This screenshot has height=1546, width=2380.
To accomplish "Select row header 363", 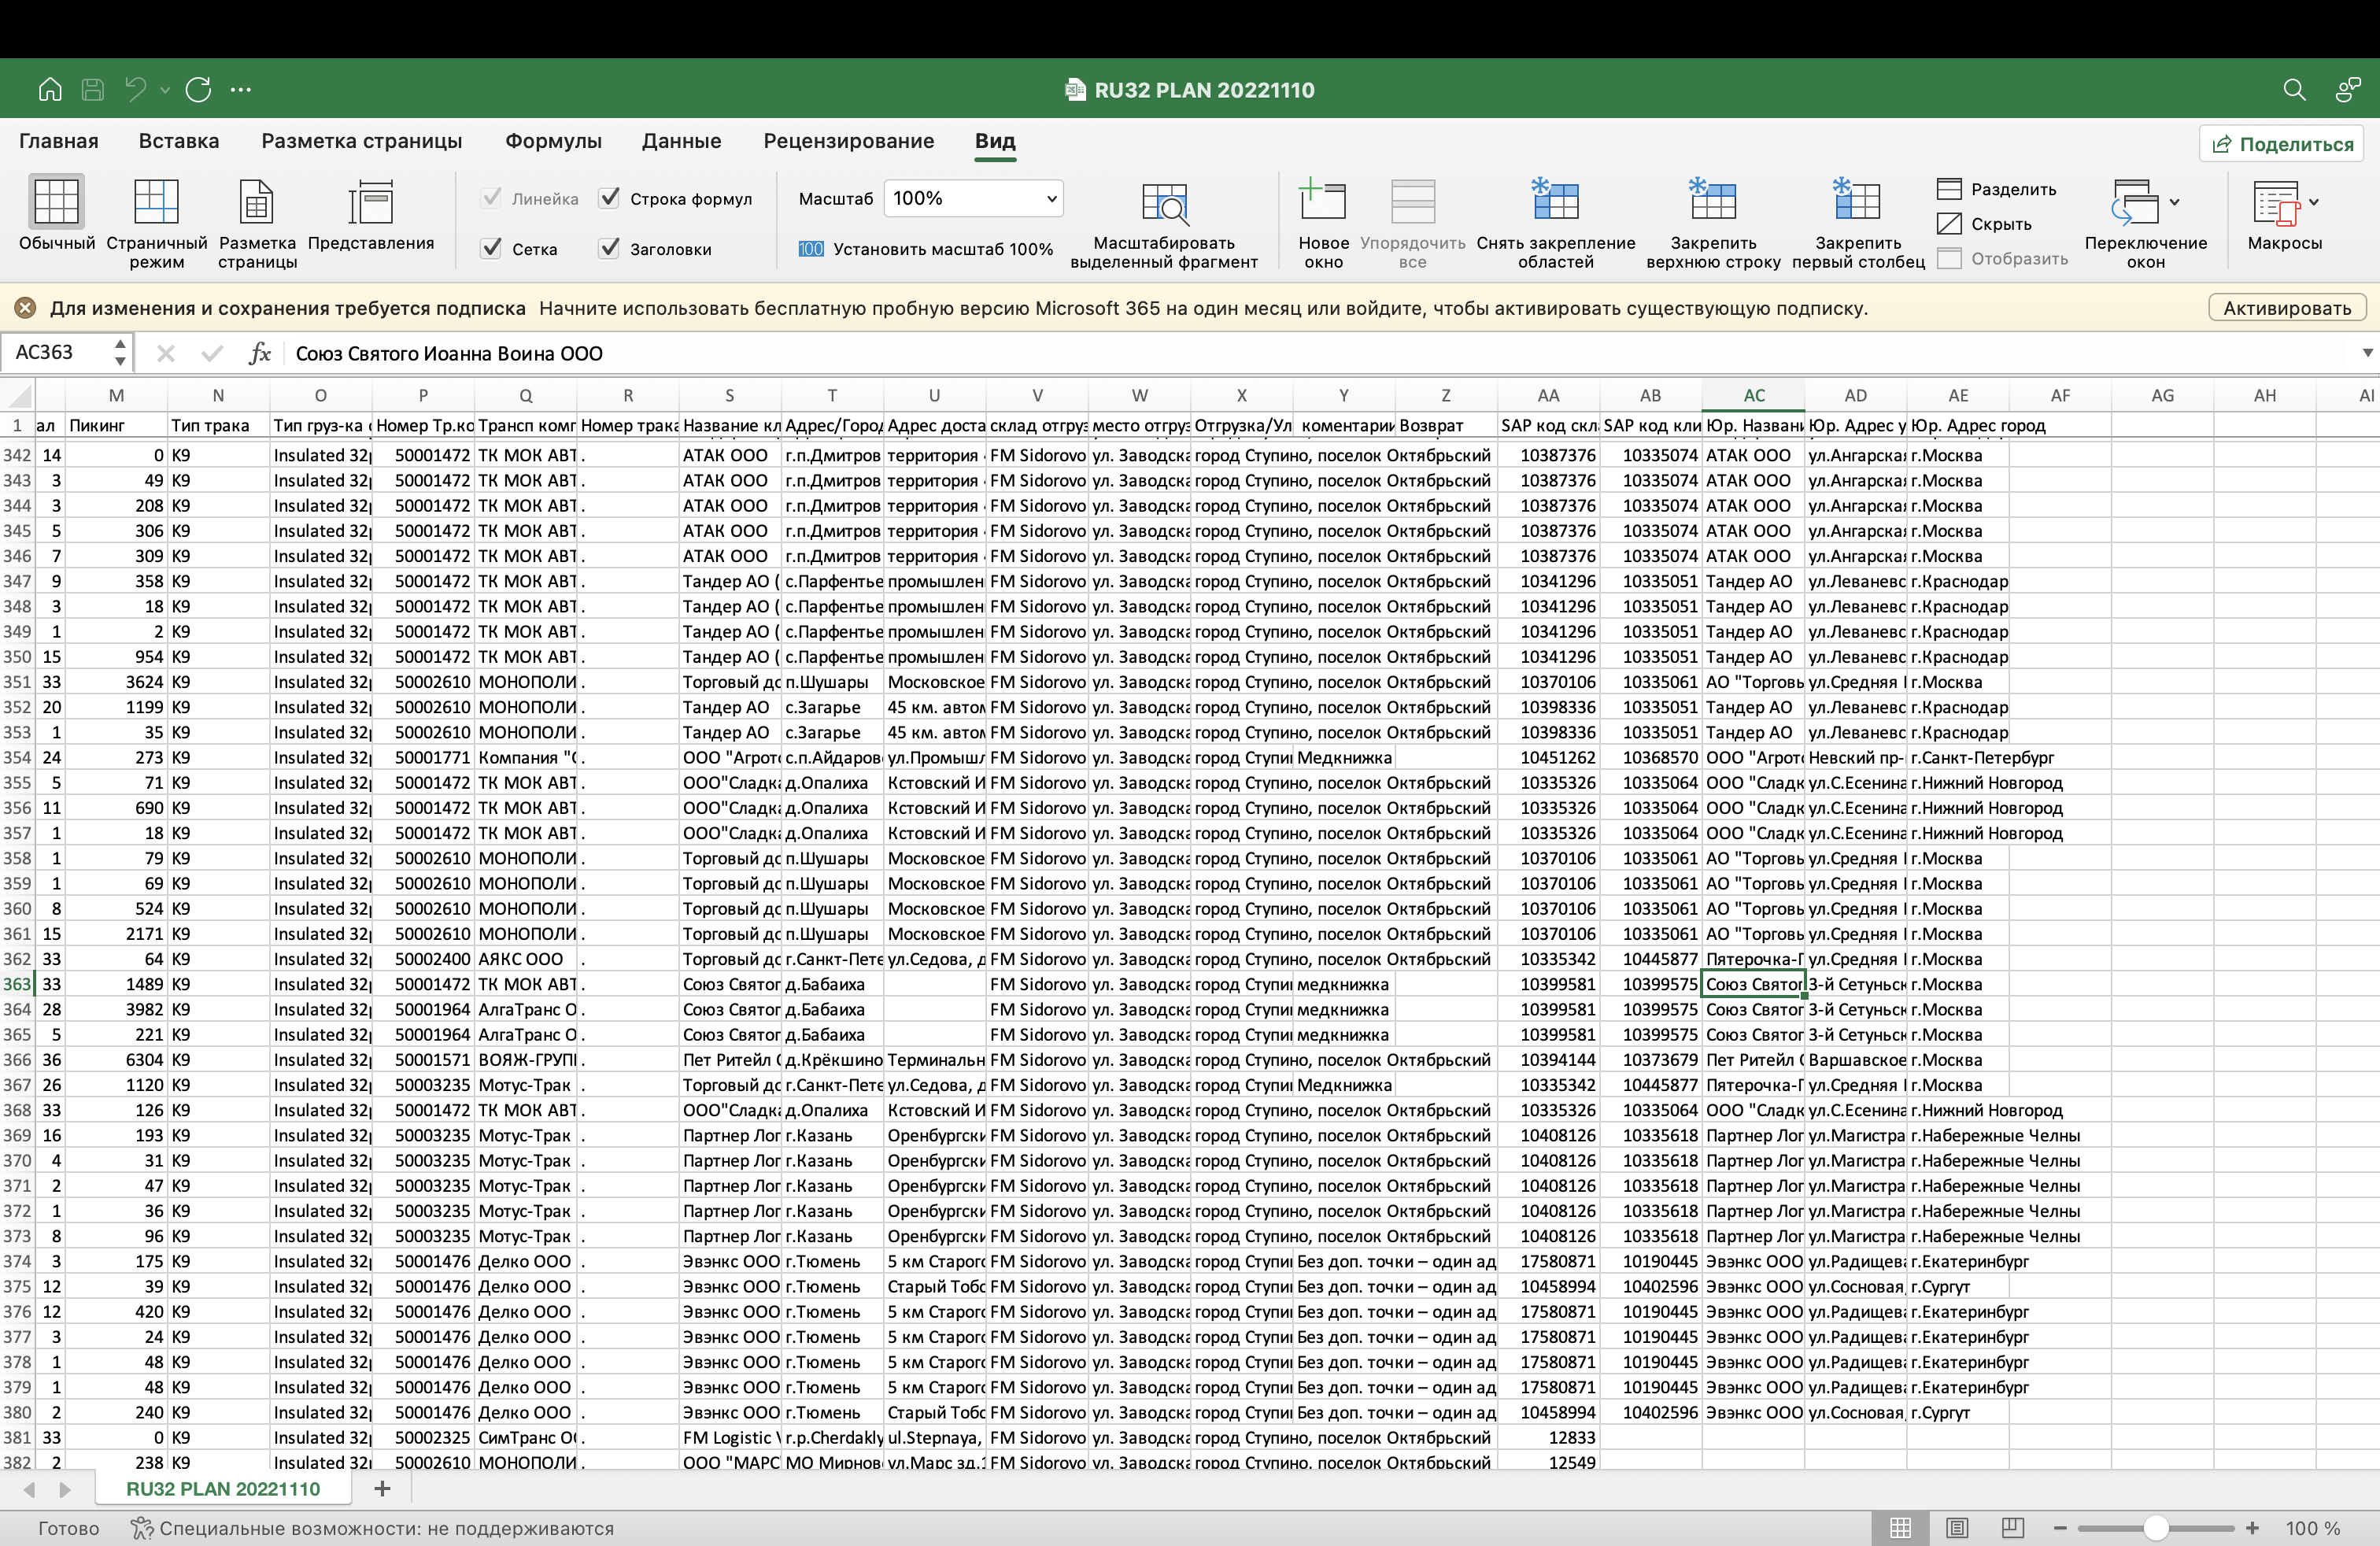I will point(17,984).
